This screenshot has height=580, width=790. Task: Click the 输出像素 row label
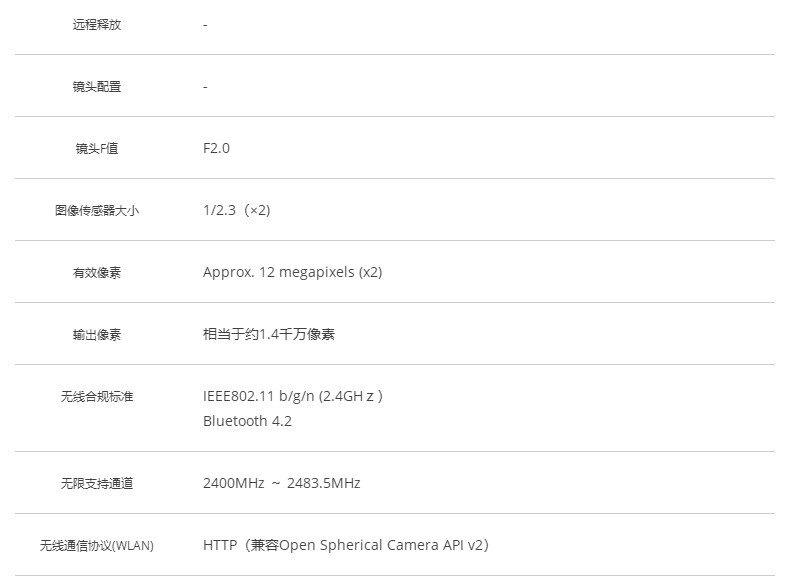(97, 335)
